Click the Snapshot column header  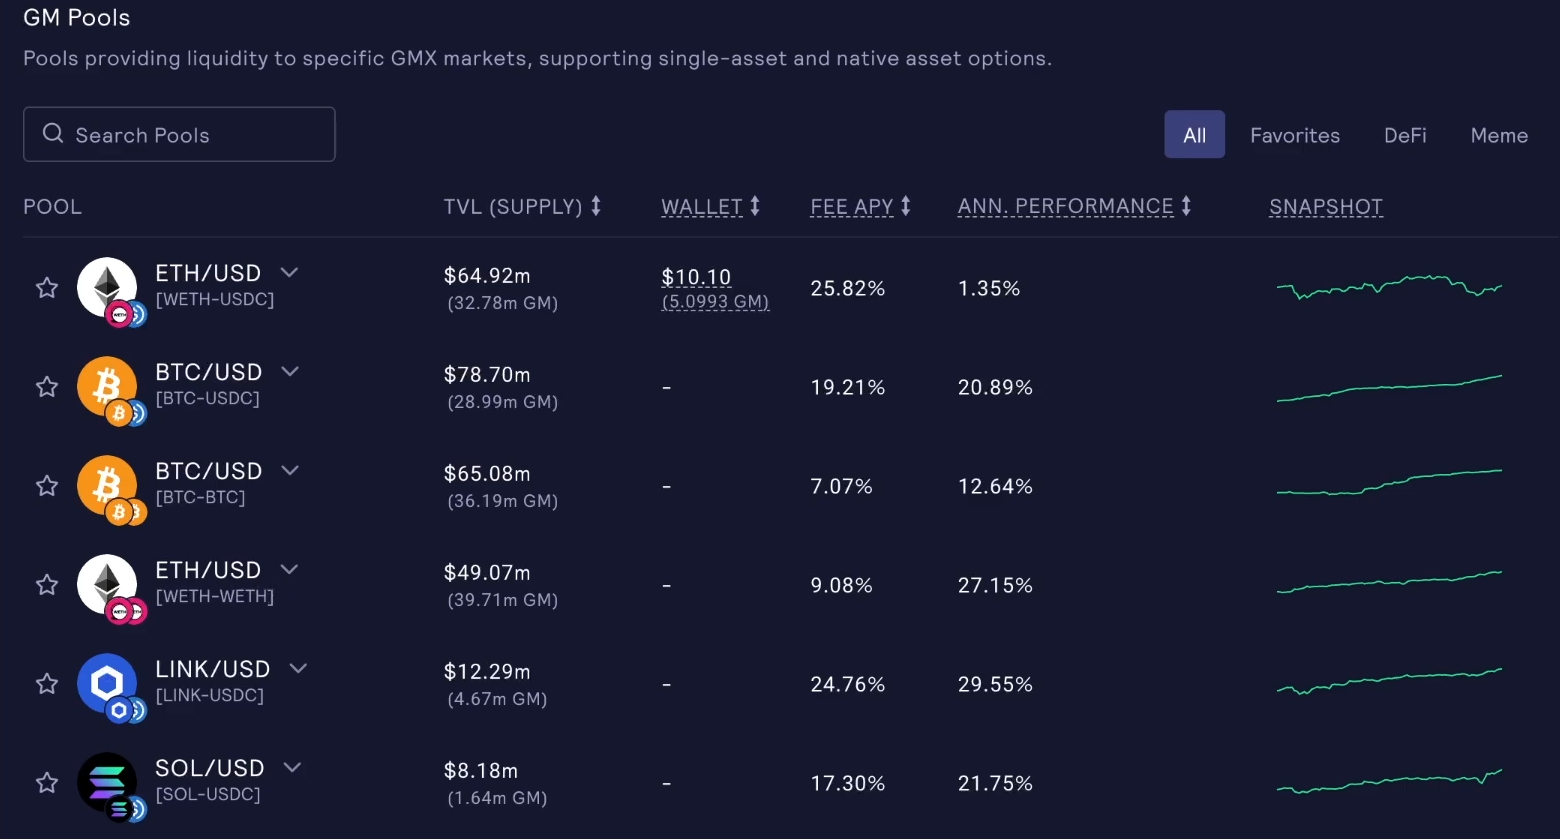tap(1325, 207)
